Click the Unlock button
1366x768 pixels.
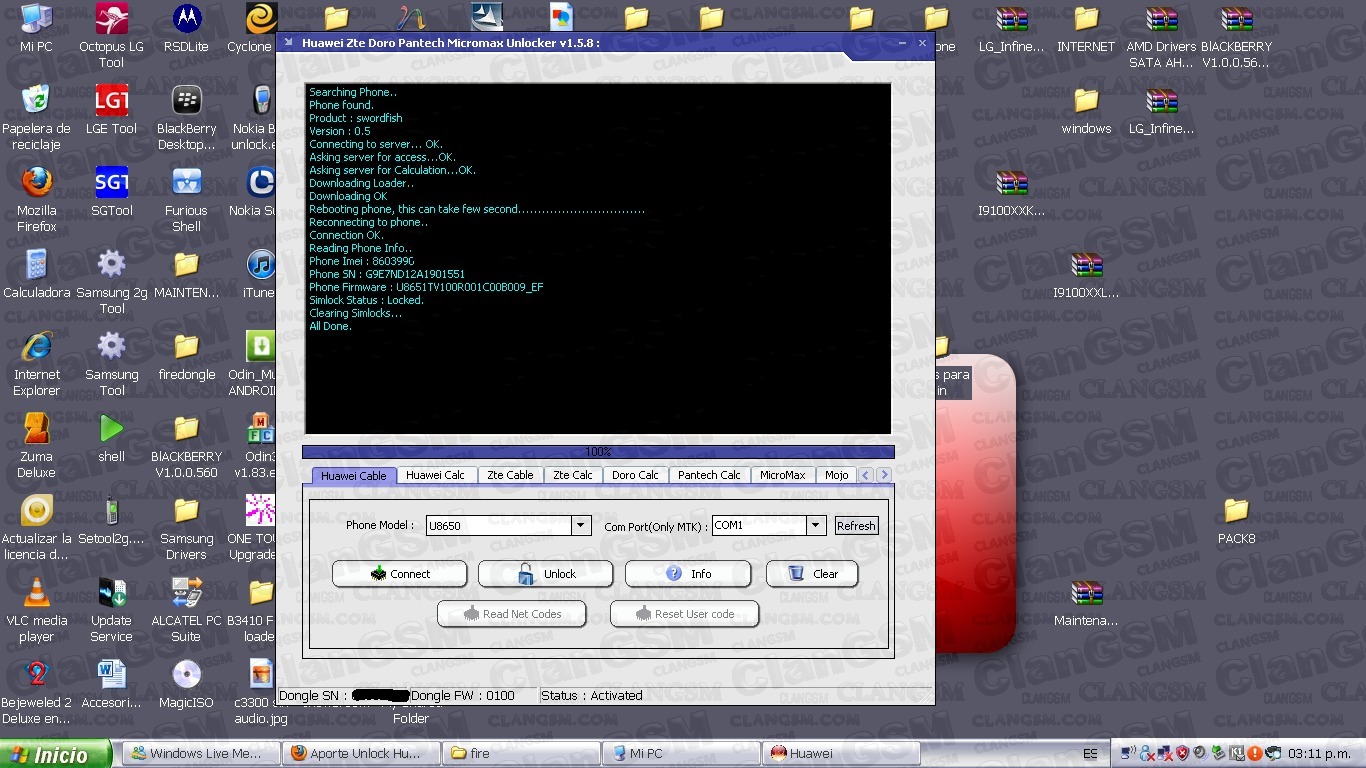tap(545, 574)
